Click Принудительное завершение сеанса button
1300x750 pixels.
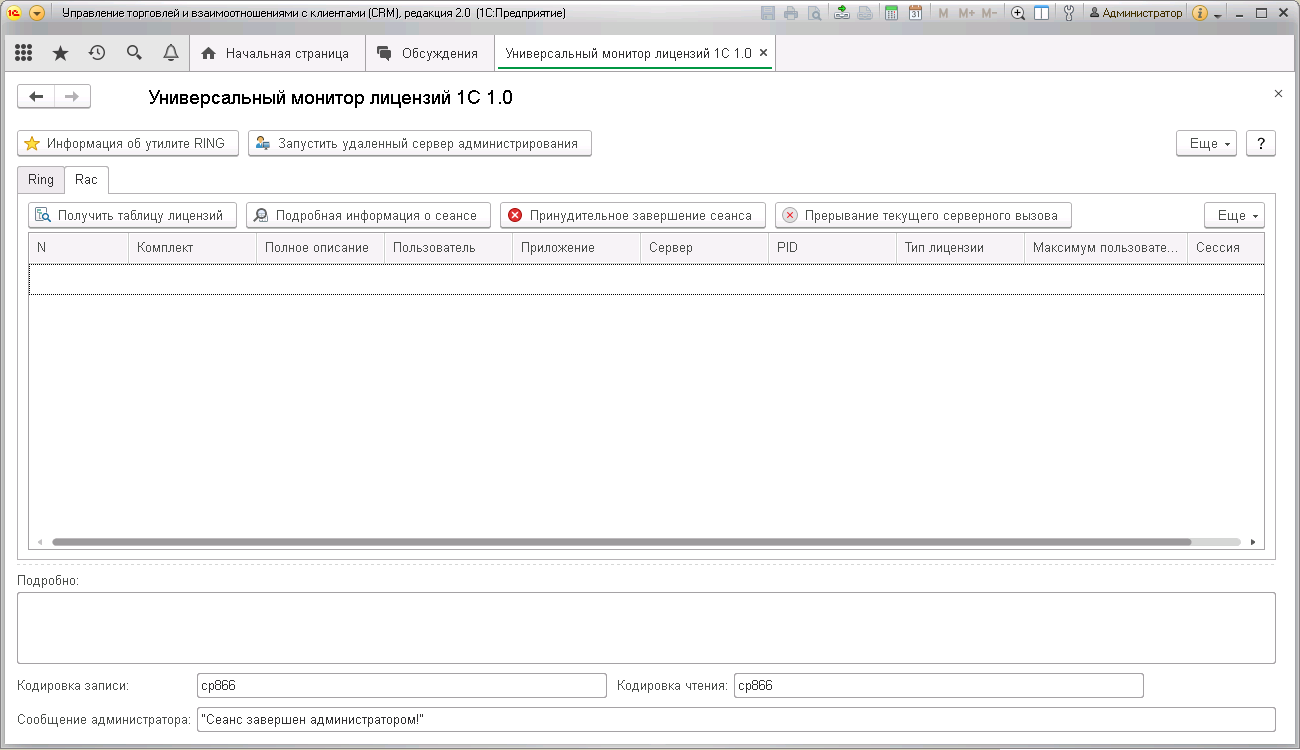(x=633, y=215)
